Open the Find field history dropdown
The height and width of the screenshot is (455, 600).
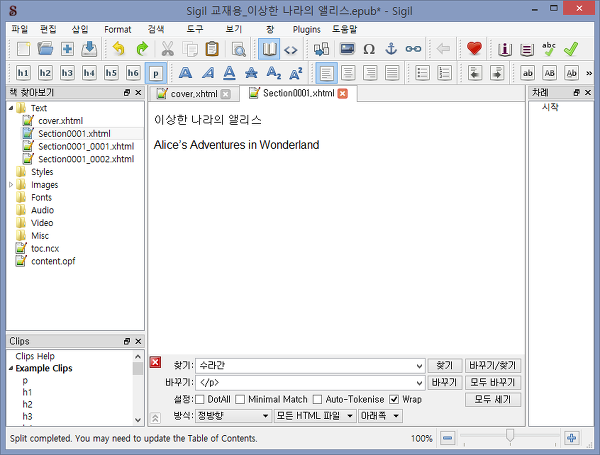click(419, 366)
